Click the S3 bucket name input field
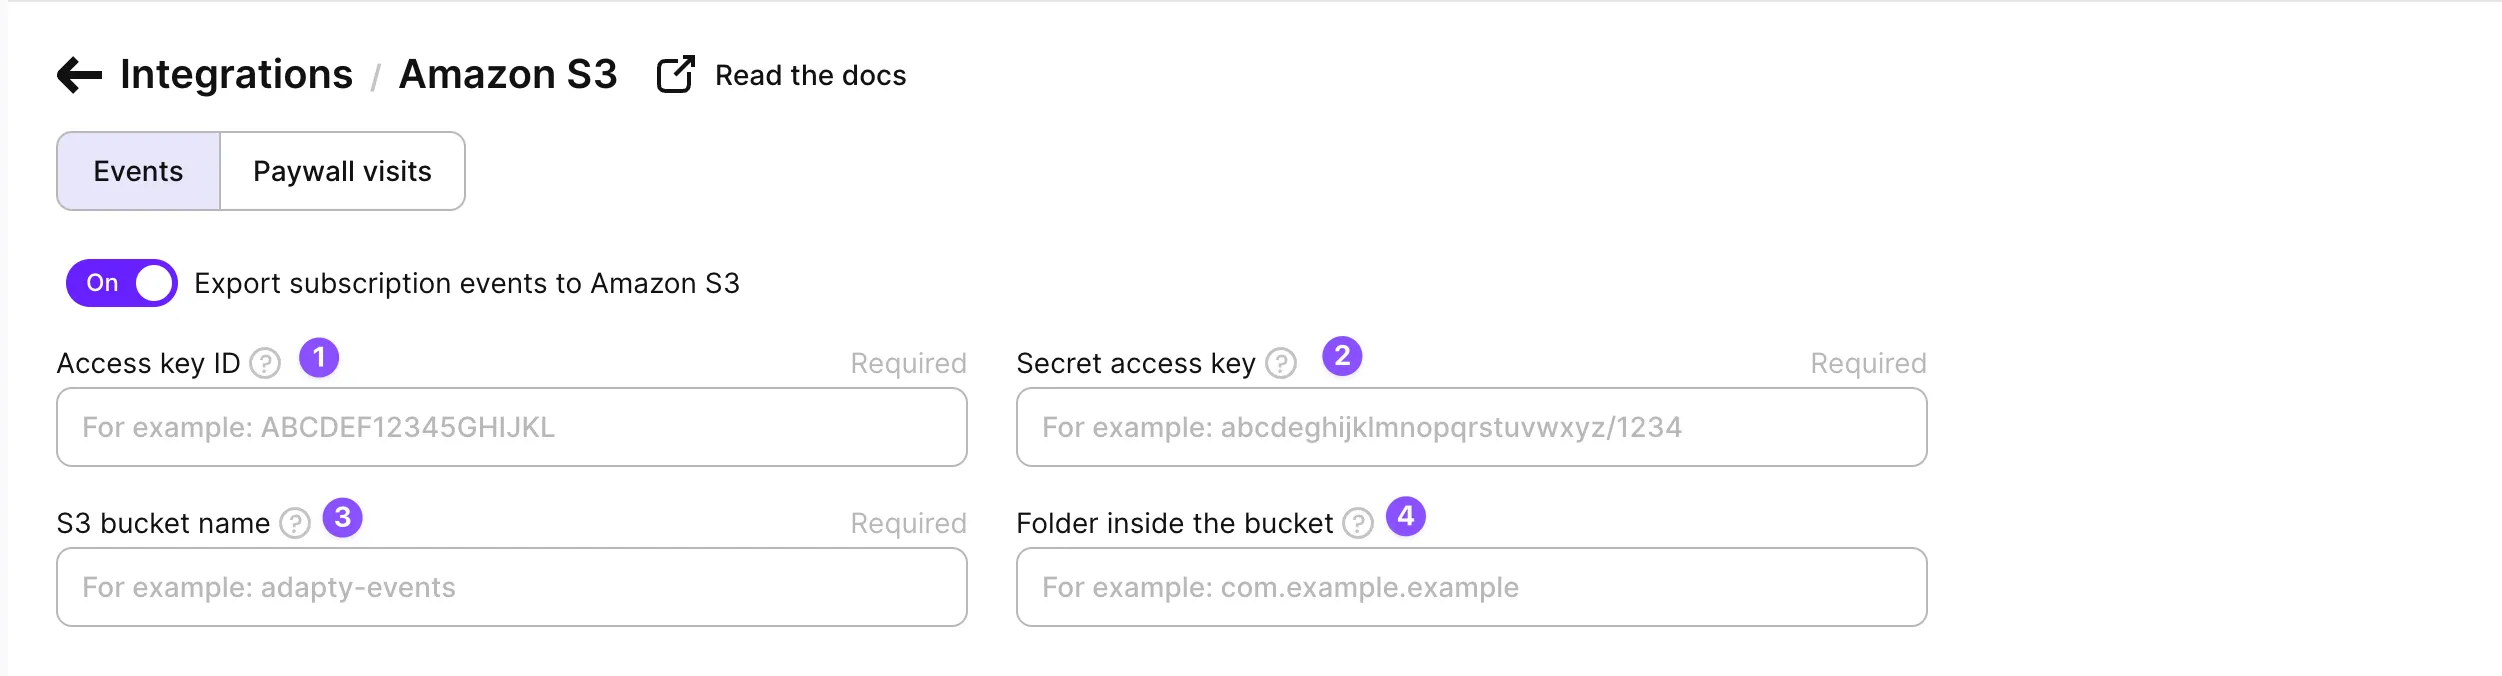 [512, 587]
